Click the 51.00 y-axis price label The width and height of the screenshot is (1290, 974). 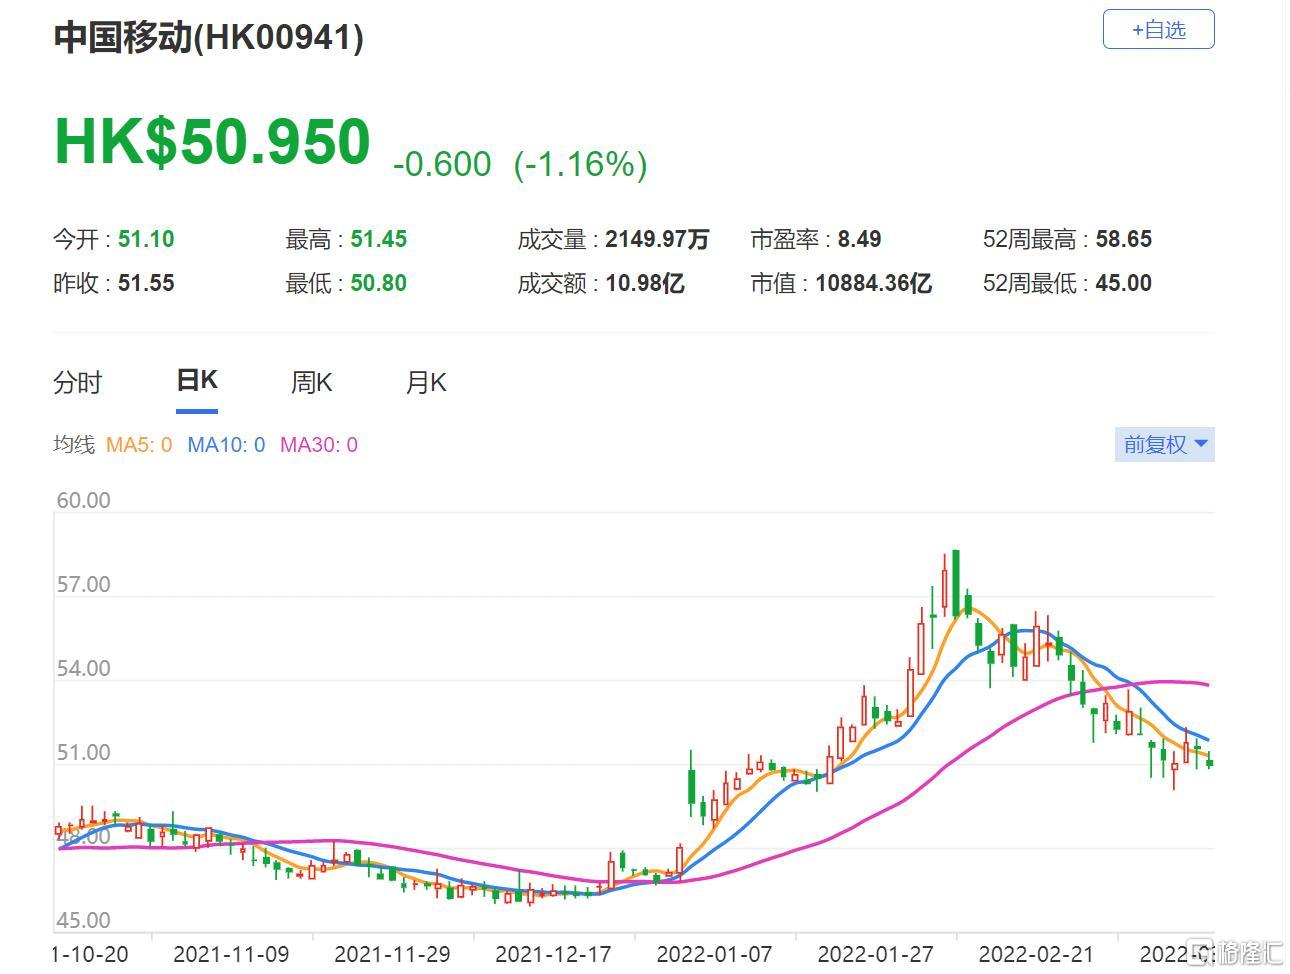[x=83, y=752]
